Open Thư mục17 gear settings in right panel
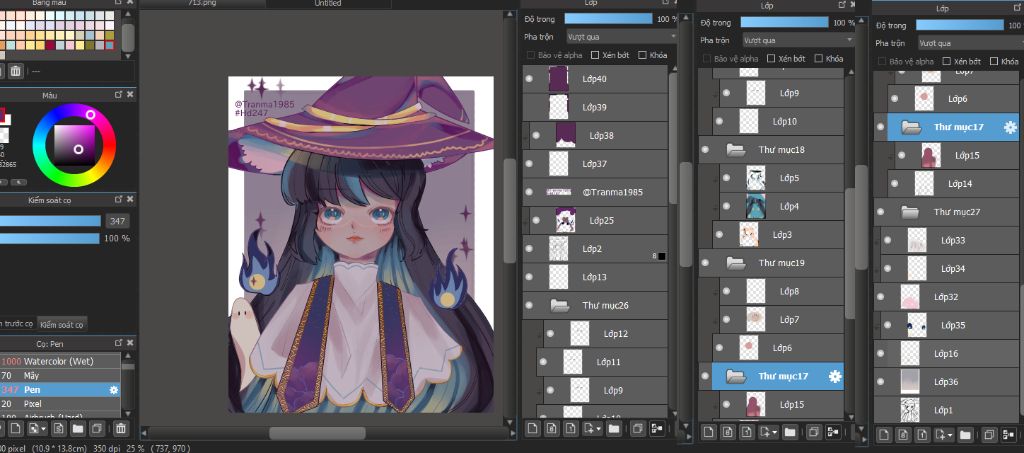The width and height of the screenshot is (1024, 453). point(1010,127)
